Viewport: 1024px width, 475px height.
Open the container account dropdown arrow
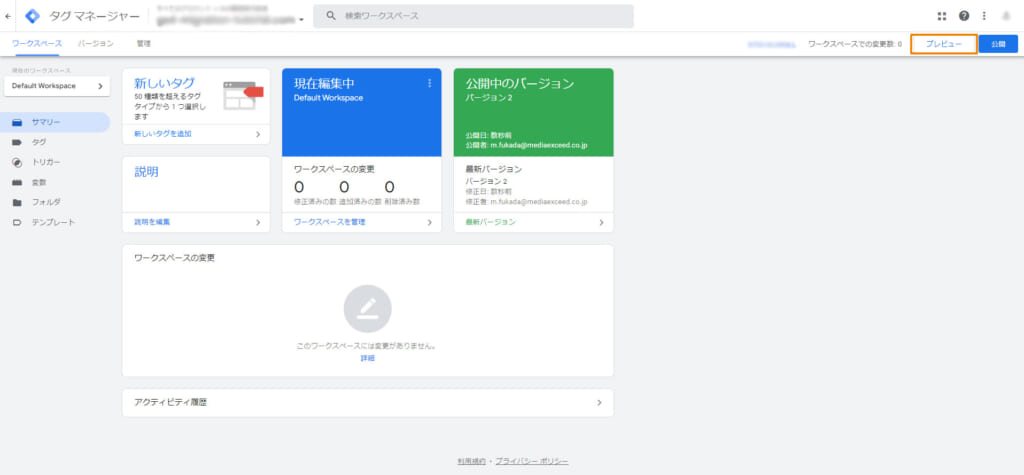(302, 20)
